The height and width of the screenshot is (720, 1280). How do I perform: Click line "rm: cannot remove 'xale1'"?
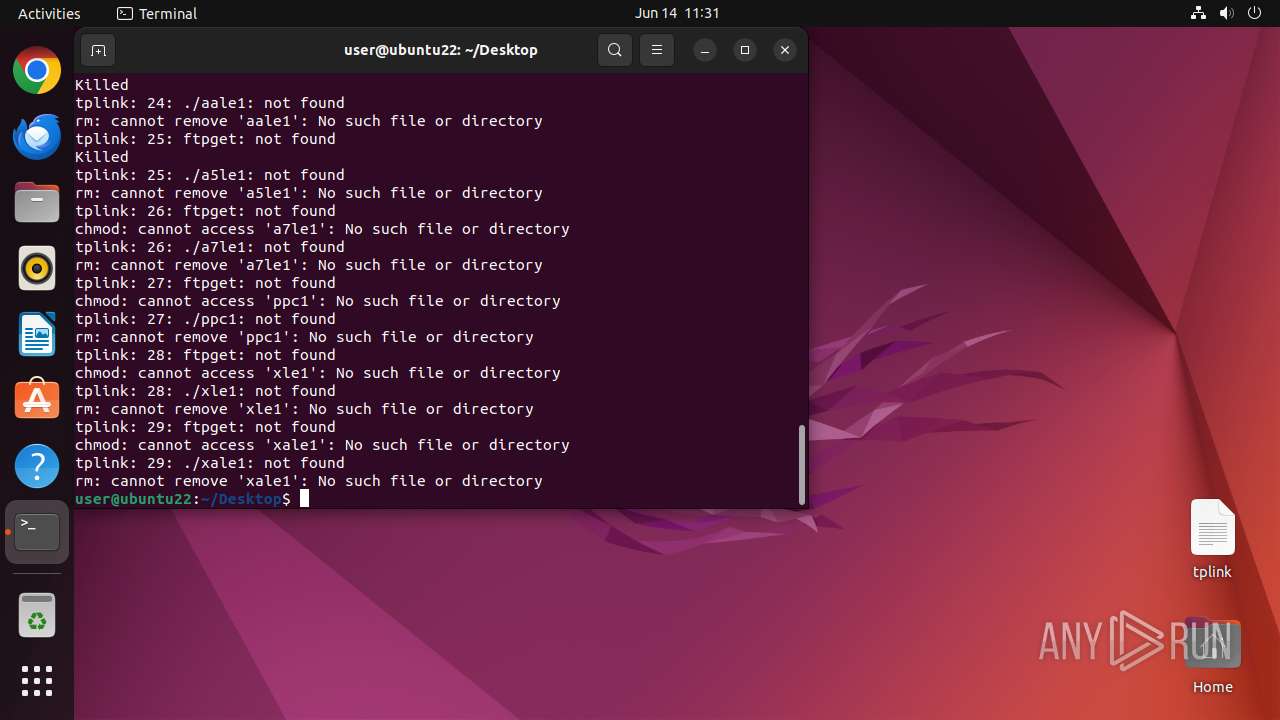tap(309, 481)
